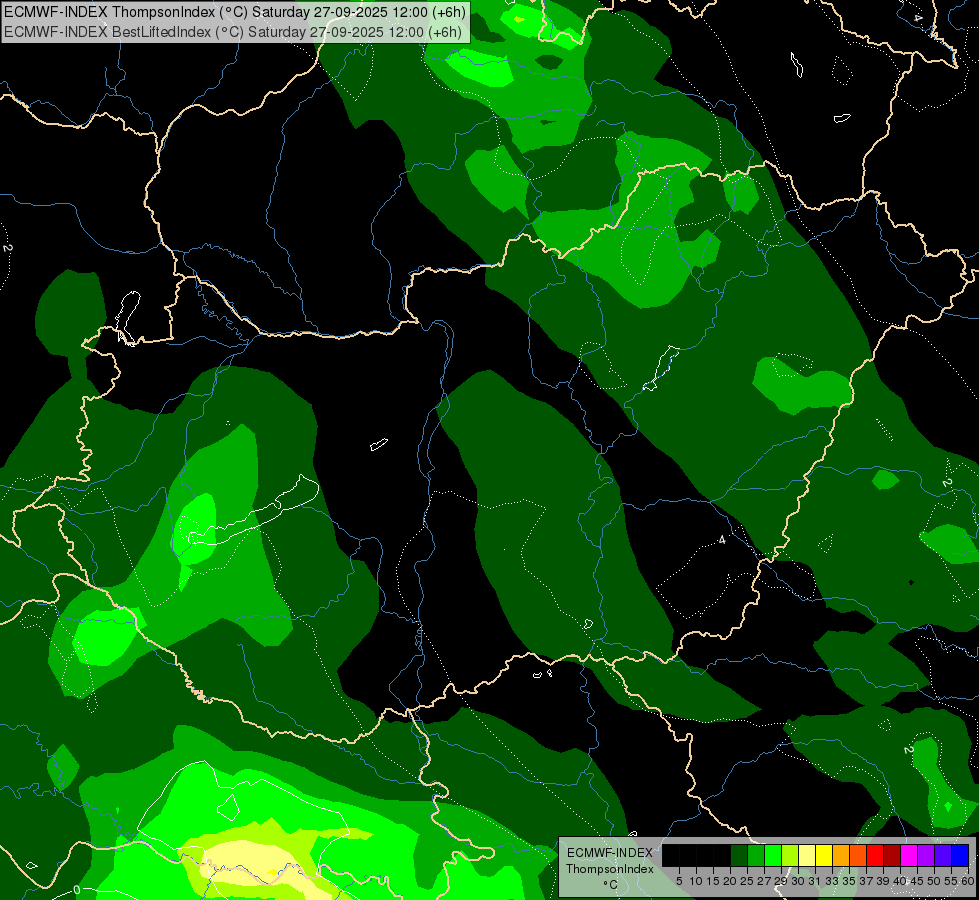Click the legend scale value 30
The height and width of the screenshot is (900, 979).
(798, 881)
